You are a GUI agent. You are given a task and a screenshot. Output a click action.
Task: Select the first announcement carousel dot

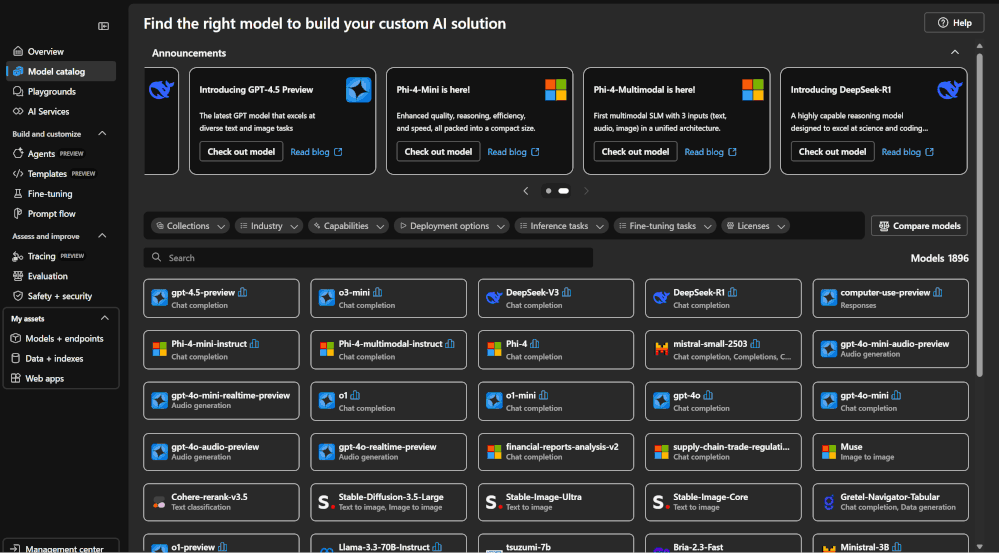point(549,190)
